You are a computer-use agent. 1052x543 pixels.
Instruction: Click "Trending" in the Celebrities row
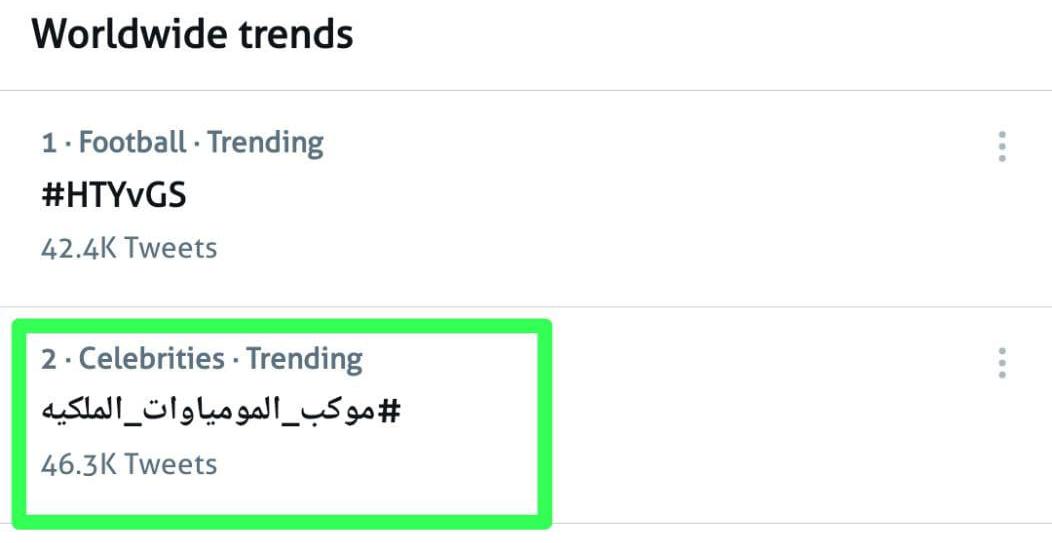point(304,358)
